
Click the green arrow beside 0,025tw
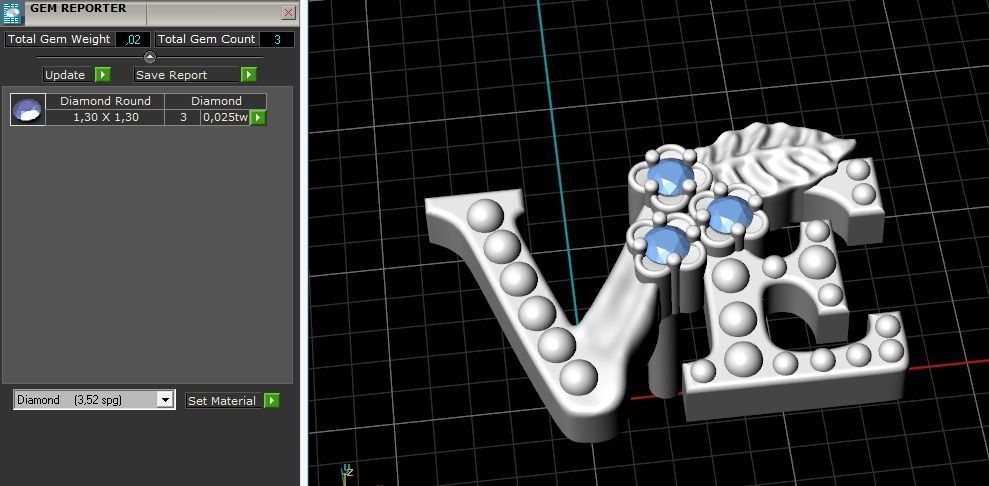258,117
